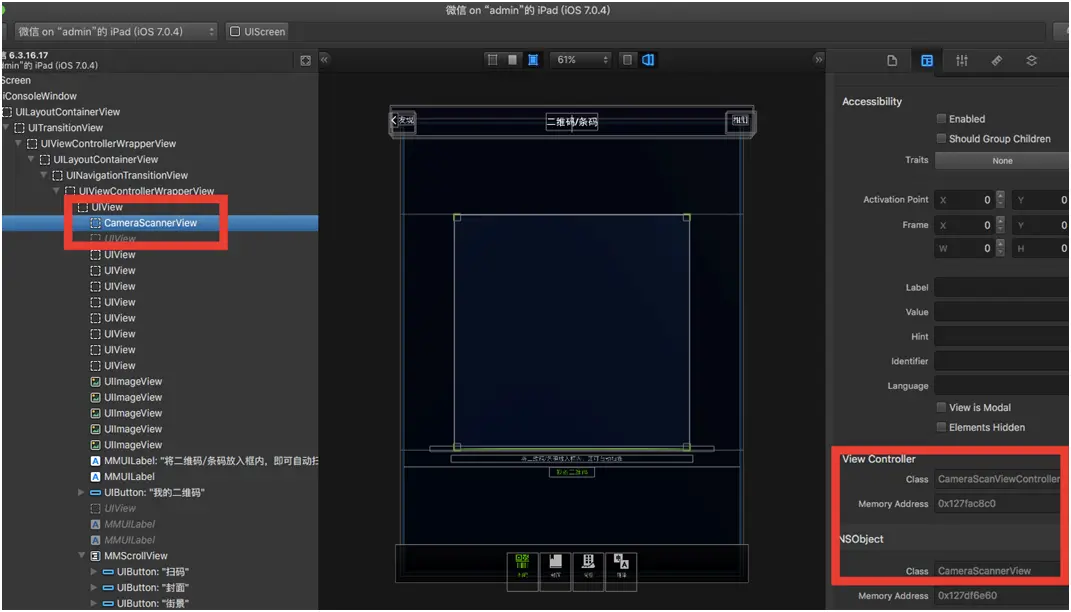The height and width of the screenshot is (612, 1071).
Task: Switch canvas to flat 2D view icon
Action: (x=627, y=60)
